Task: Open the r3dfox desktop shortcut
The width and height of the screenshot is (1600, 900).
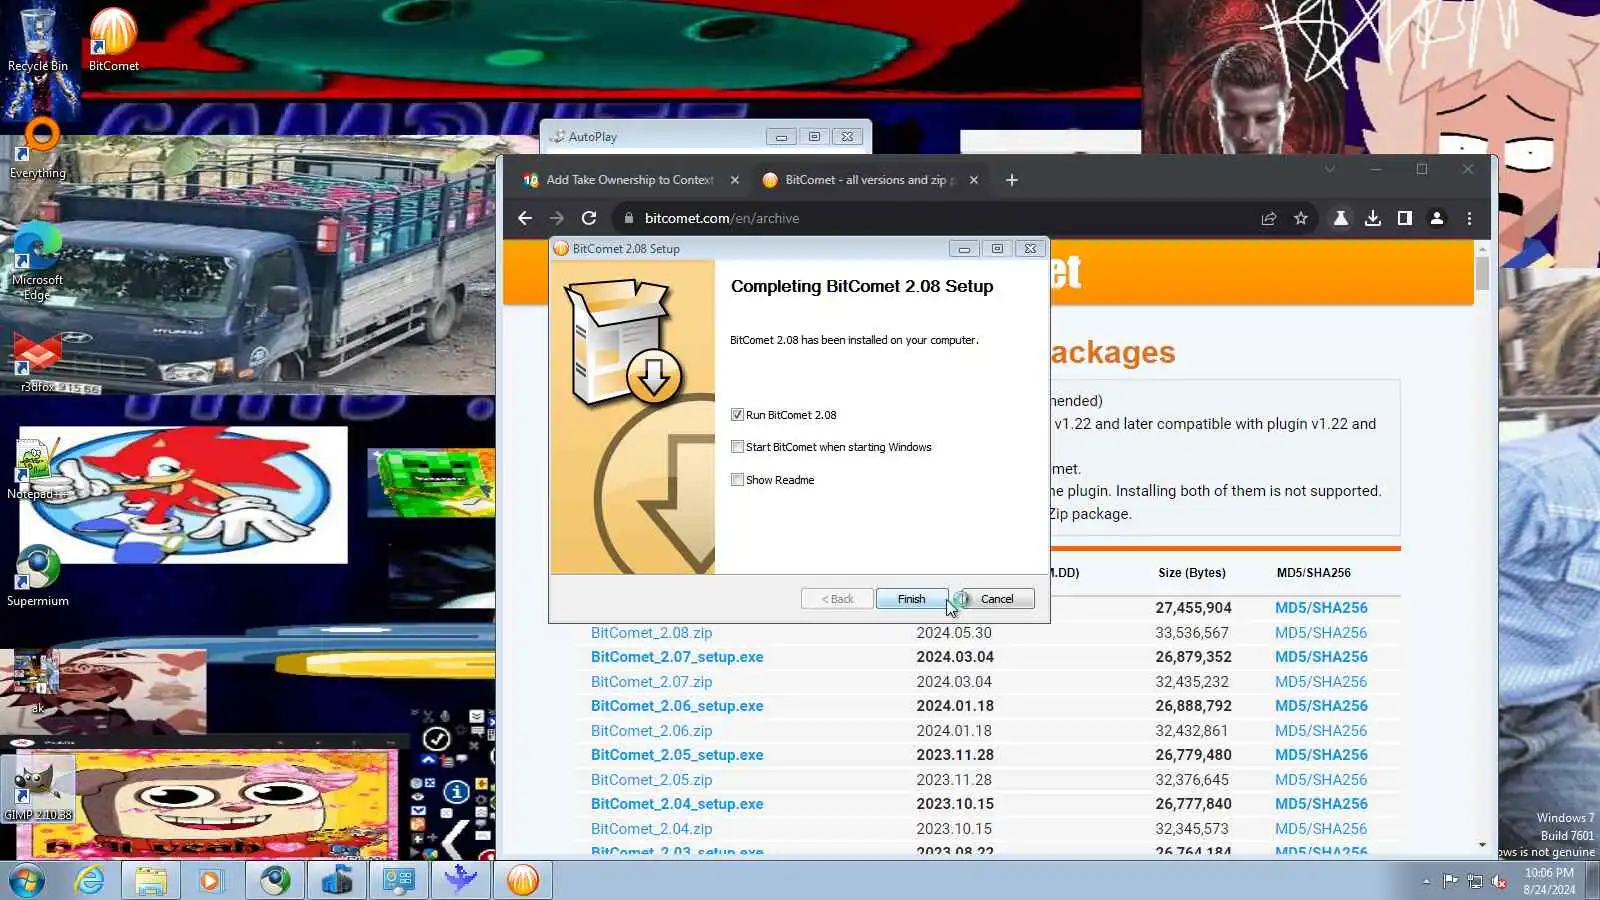Action: pos(38,362)
